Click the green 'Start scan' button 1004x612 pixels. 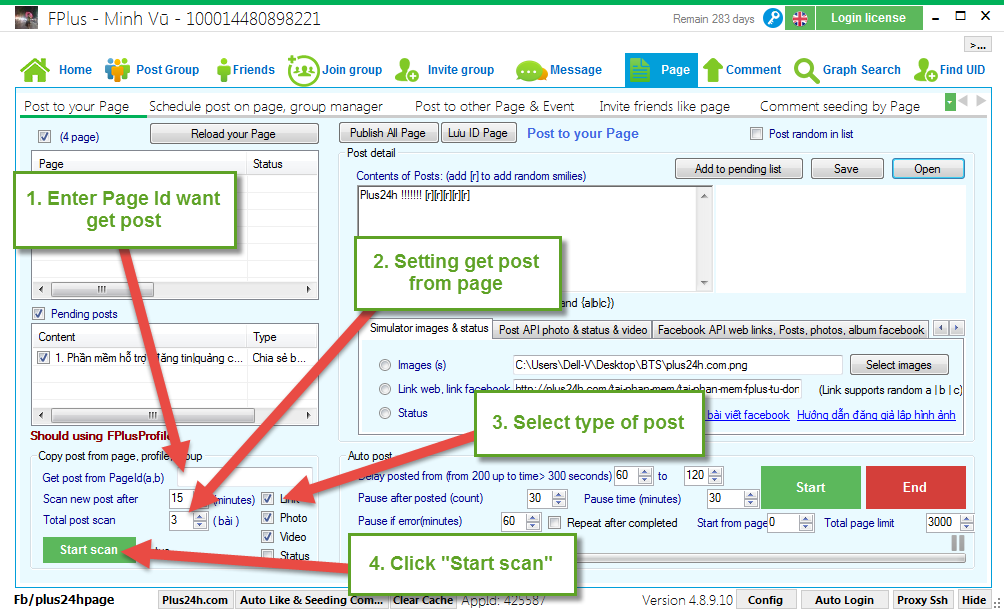click(89, 549)
